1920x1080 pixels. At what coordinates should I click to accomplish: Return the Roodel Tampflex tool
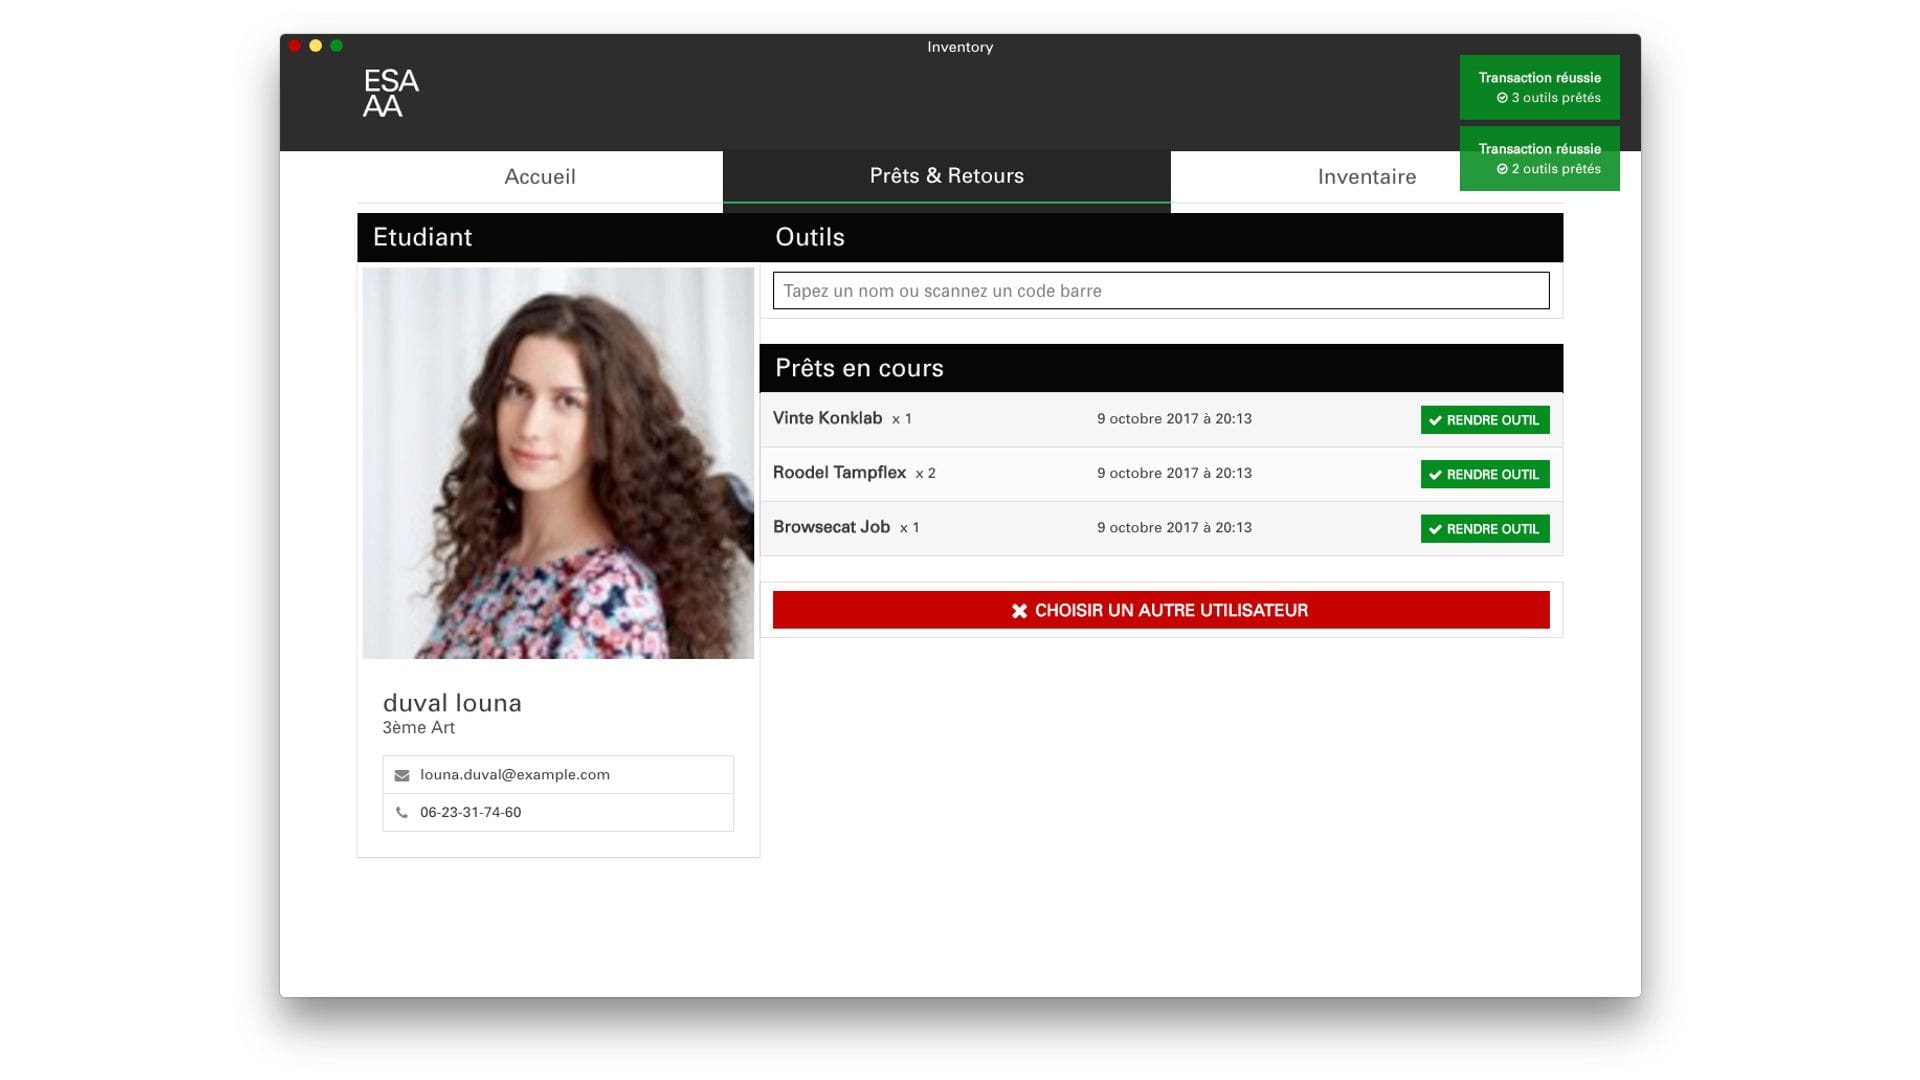[x=1485, y=474]
